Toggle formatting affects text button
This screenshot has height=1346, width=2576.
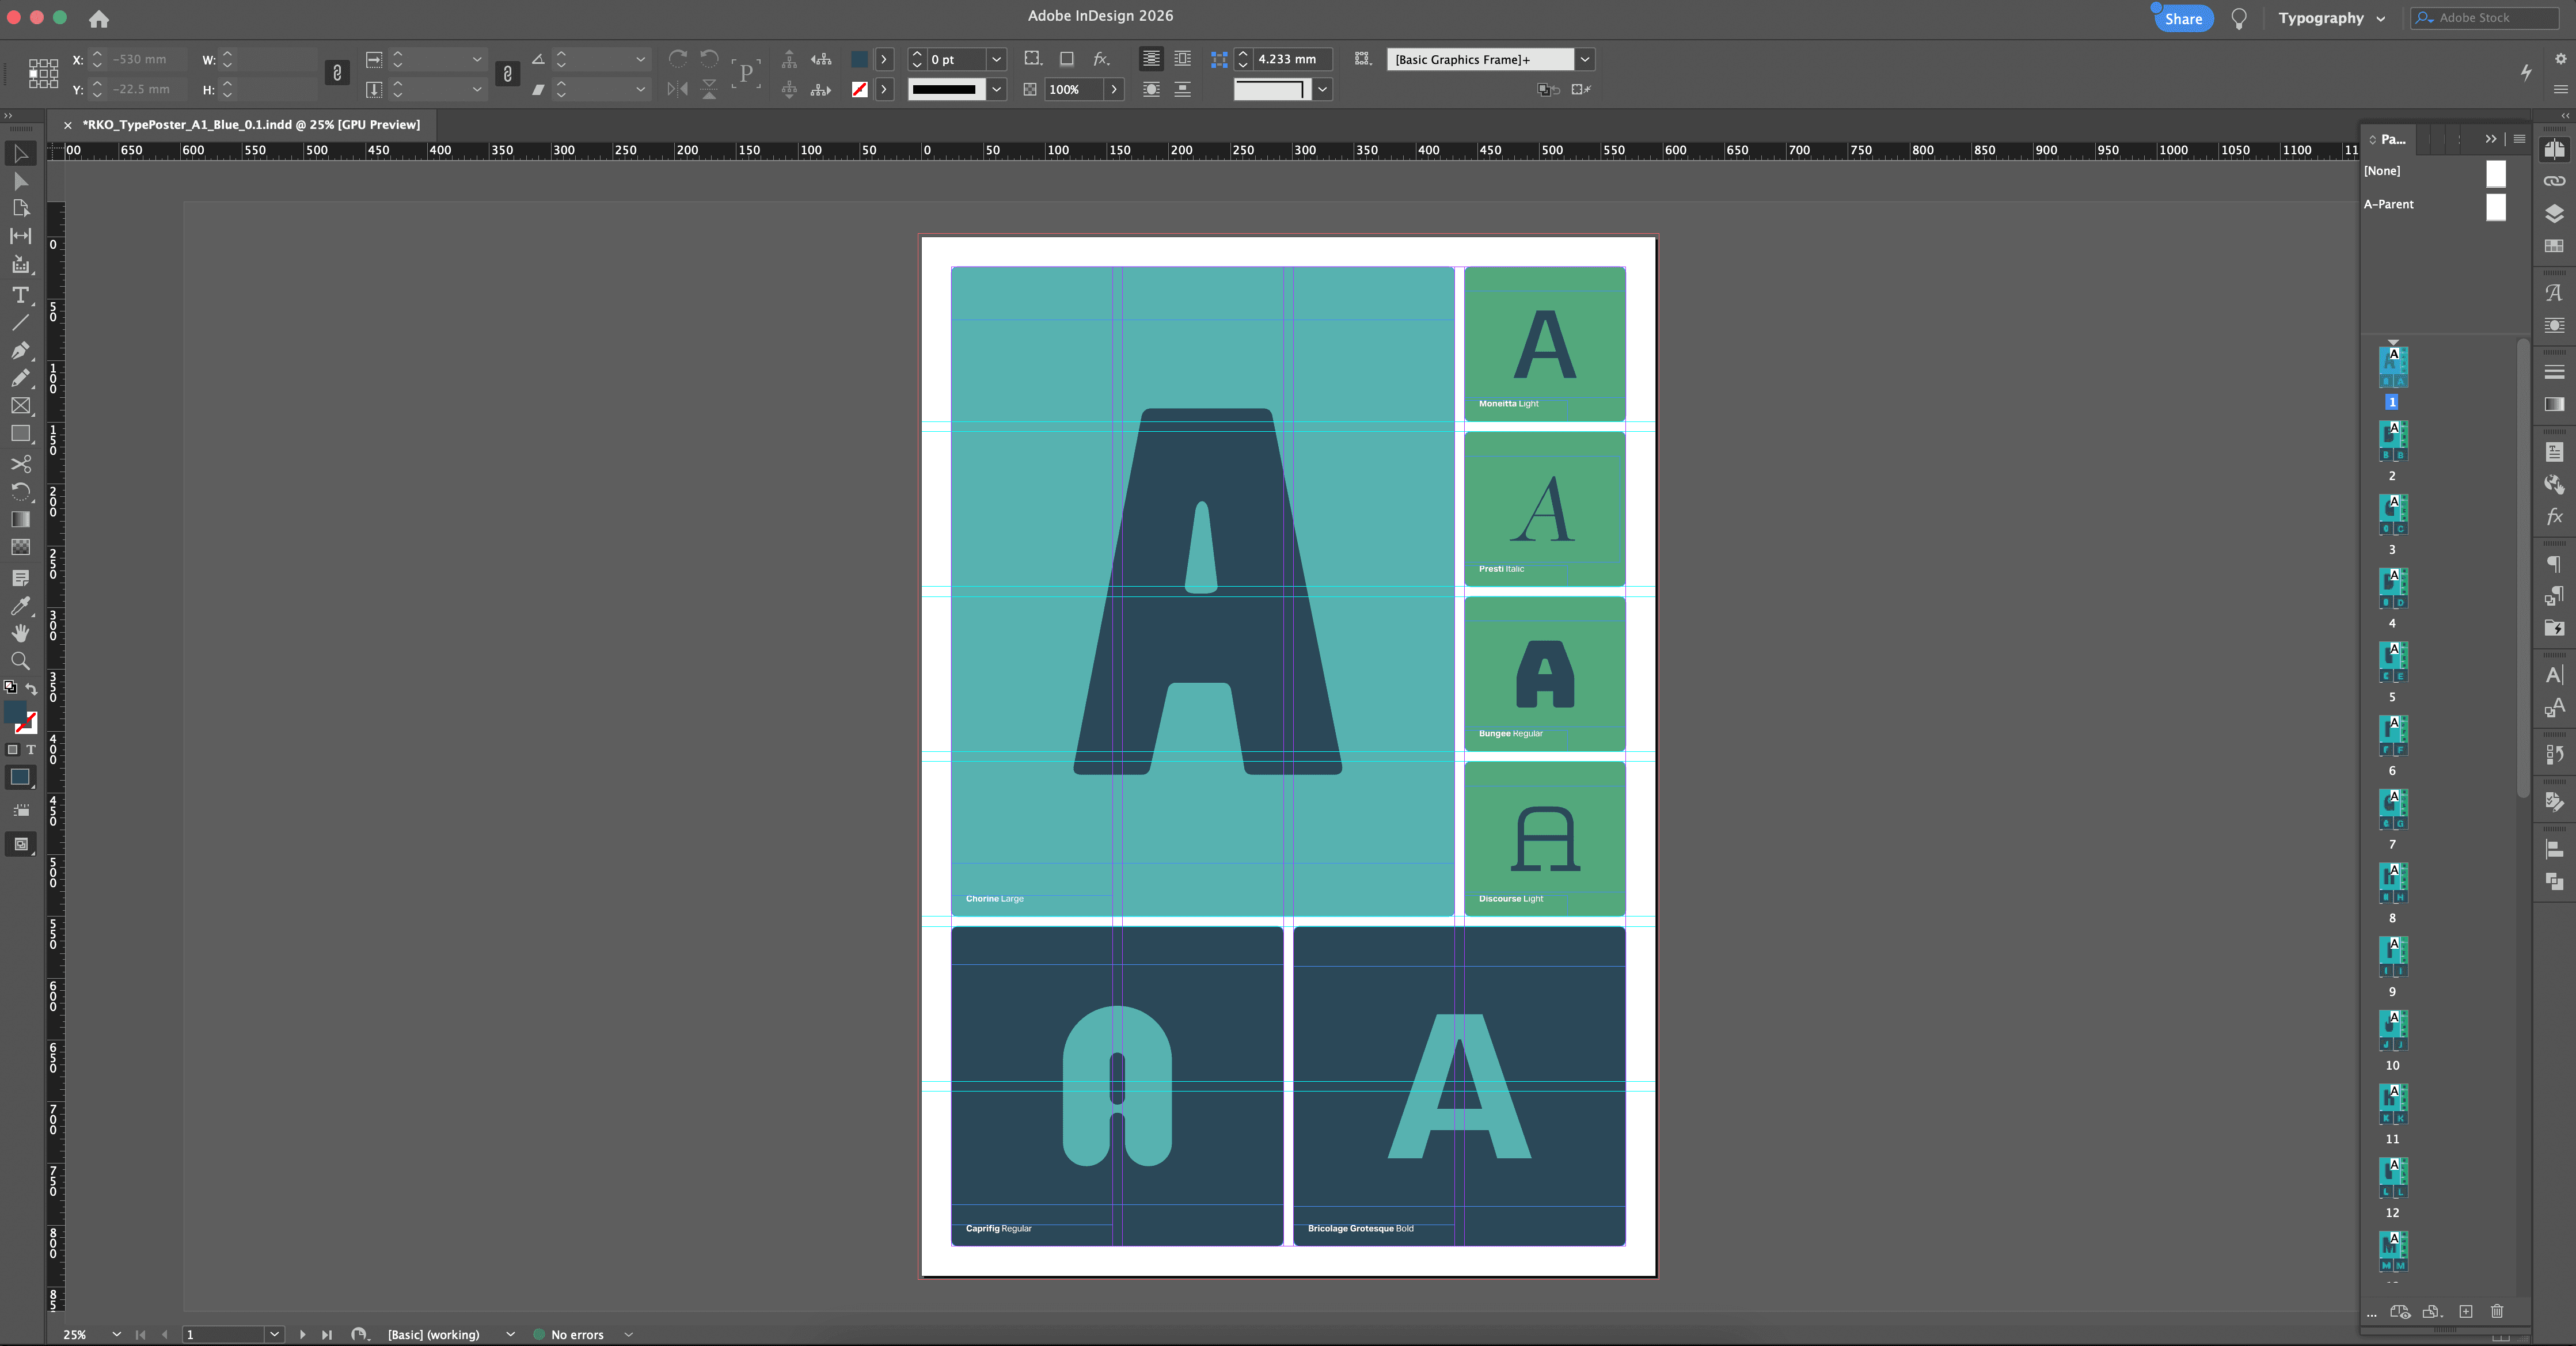[31, 750]
